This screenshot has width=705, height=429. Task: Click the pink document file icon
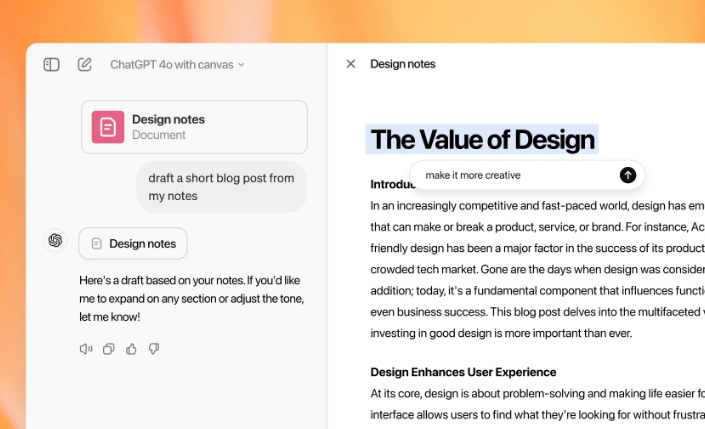pos(108,127)
